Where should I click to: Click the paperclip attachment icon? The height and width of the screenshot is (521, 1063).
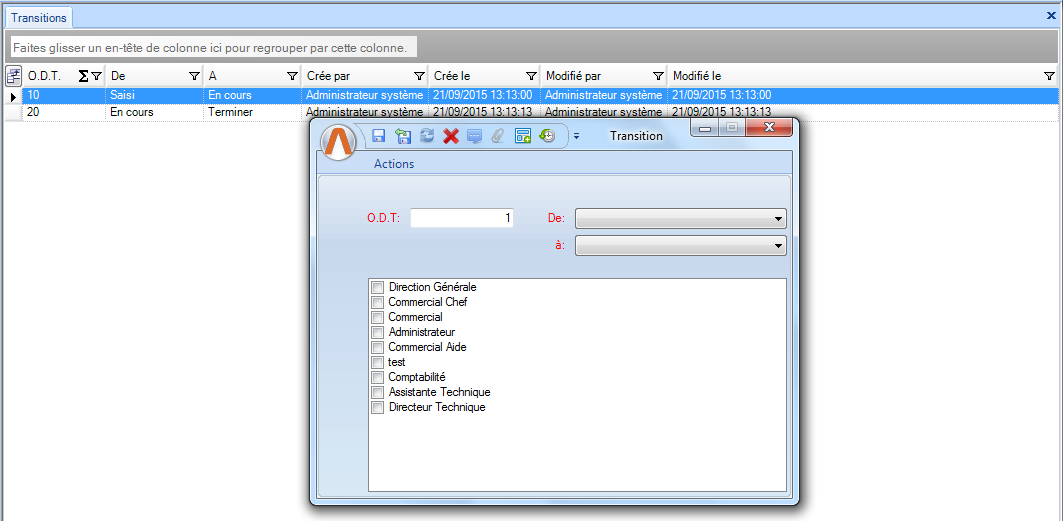coord(498,136)
